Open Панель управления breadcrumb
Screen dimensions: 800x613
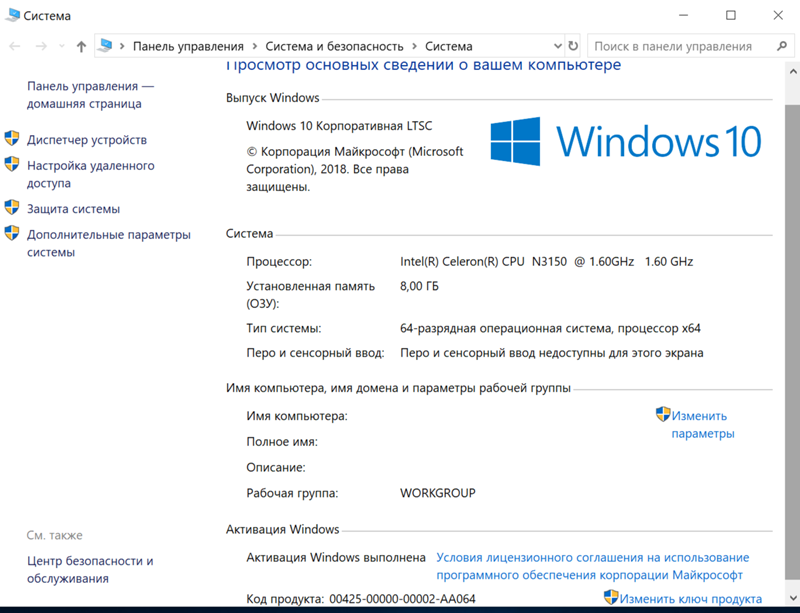coord(188,46)
